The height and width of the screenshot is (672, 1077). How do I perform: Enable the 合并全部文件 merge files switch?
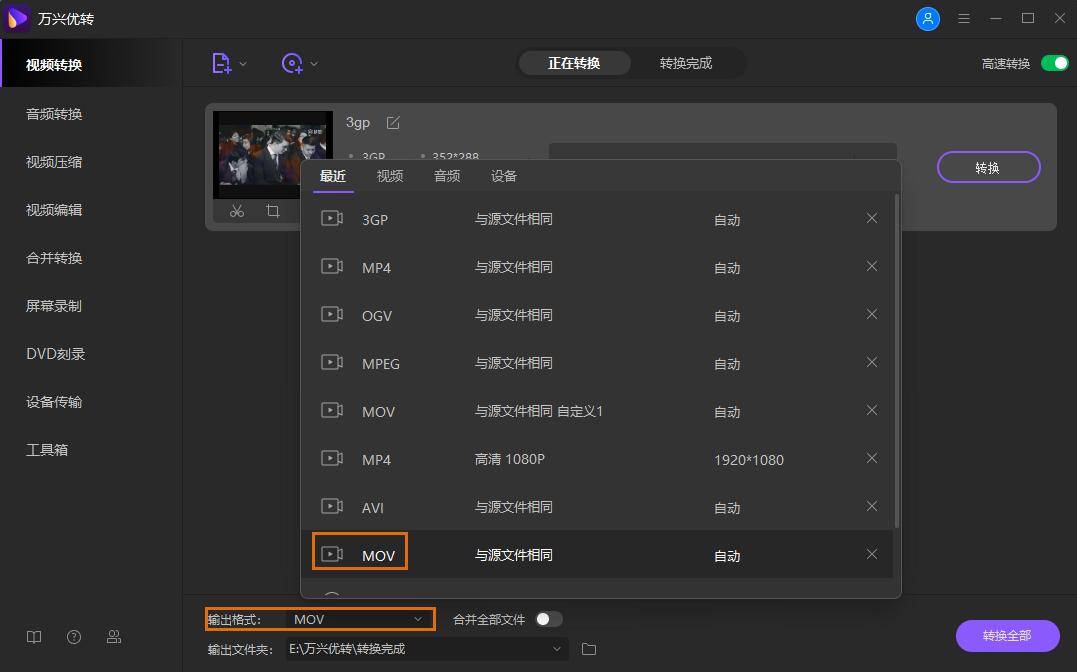(548, 618)
